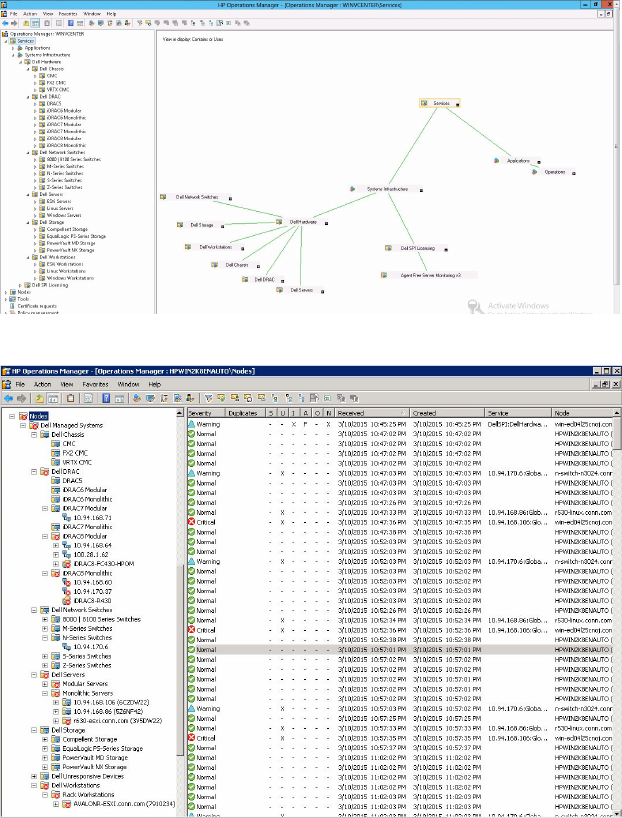This screenshot has width=622, height=818.
Task: Click Services node icon in service map
Action: 424,103
